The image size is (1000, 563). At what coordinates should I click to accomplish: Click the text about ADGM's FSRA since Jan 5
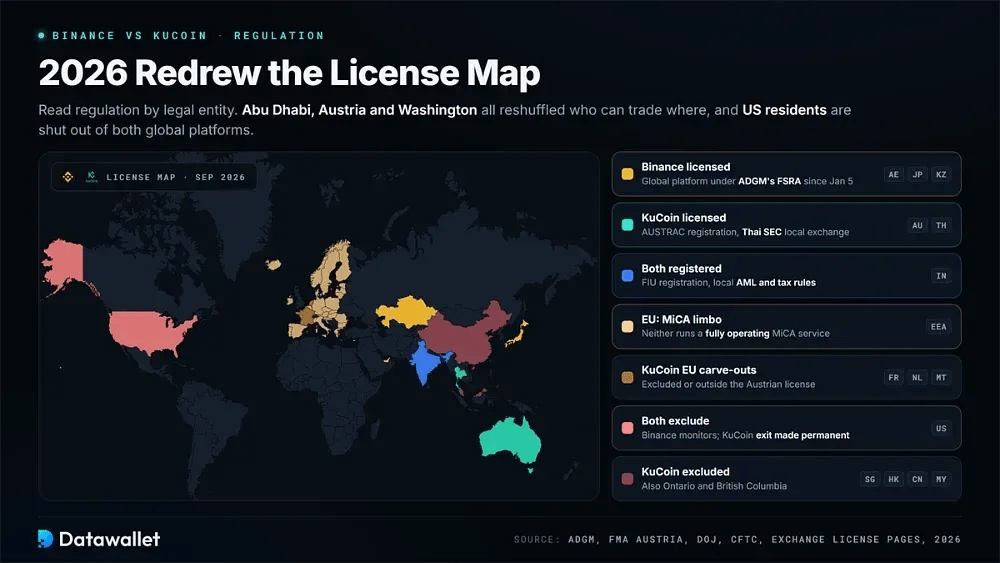[747, 181]
